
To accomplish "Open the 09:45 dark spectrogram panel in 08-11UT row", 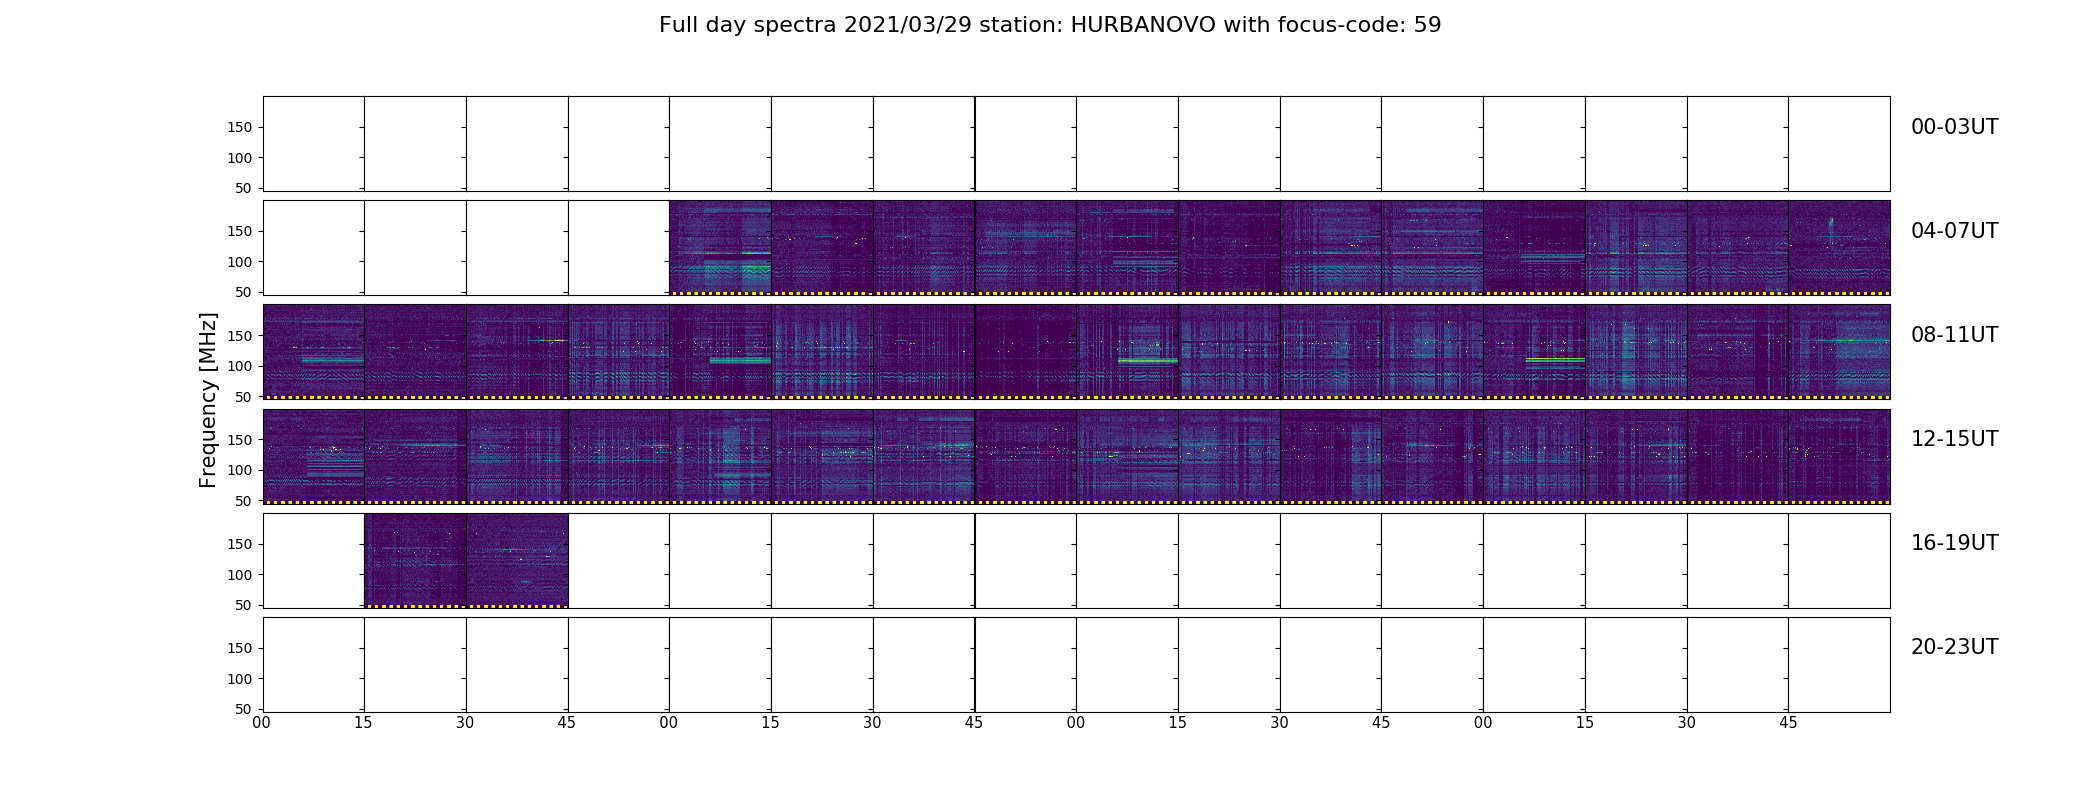I will (1025, 352).
